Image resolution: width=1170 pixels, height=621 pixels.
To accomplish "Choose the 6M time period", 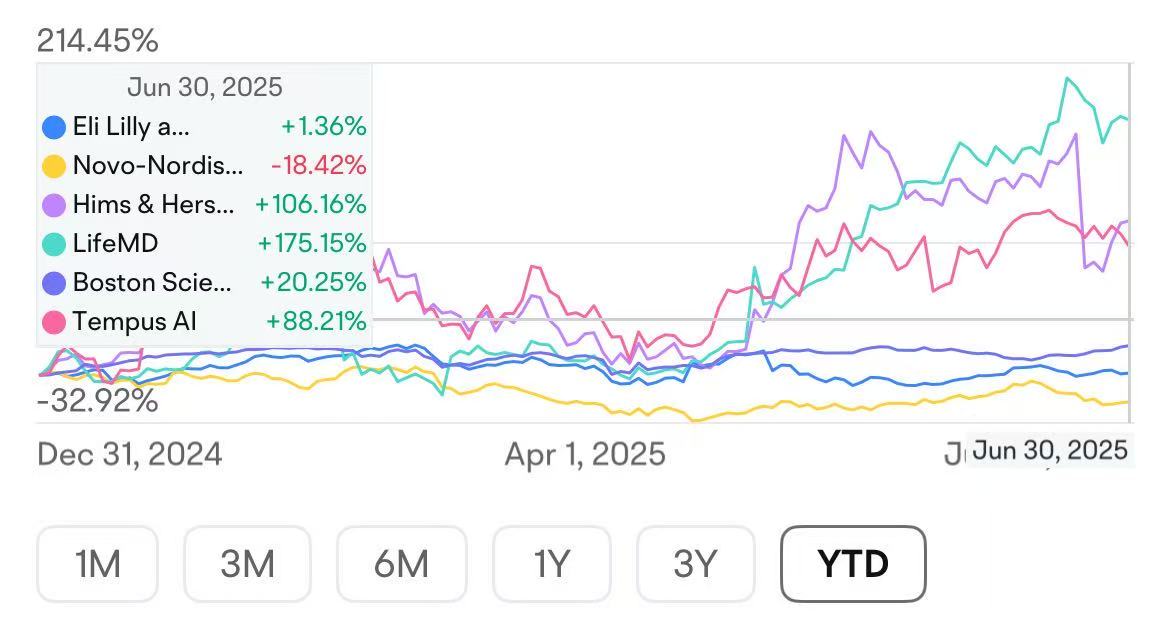I will click(401, 564).
